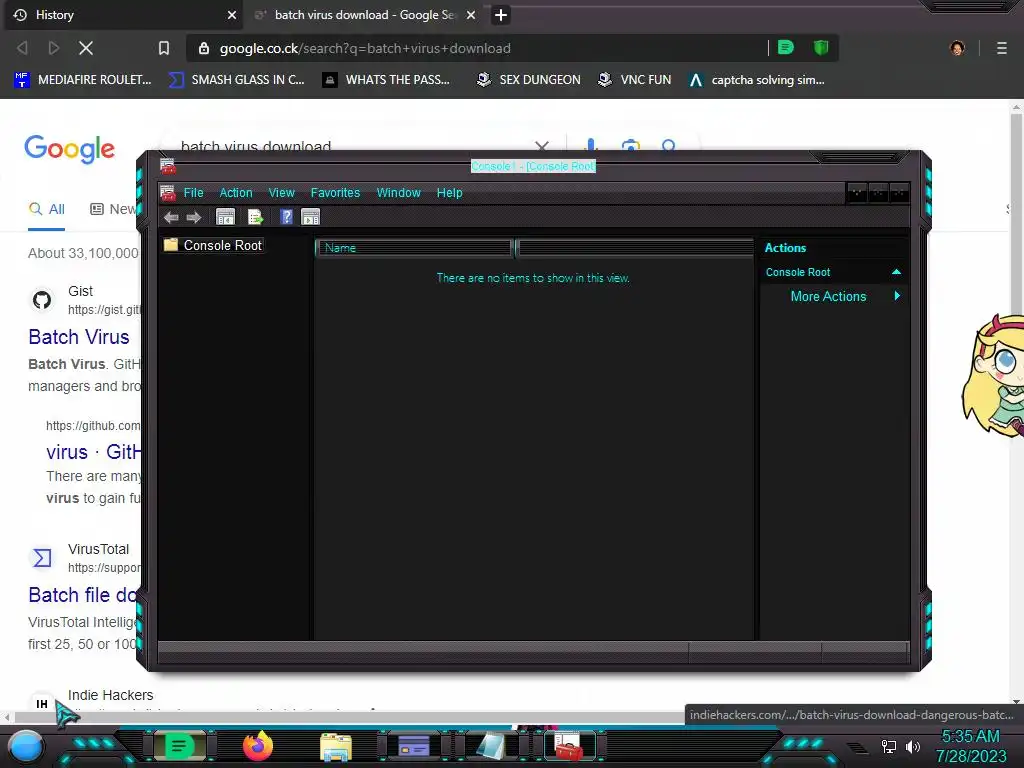The width and height of the screenshot is (1024, 768).
Task: Open the Batch file VirusTotal result
Action: pyautogui.click(x=84, y=595)
